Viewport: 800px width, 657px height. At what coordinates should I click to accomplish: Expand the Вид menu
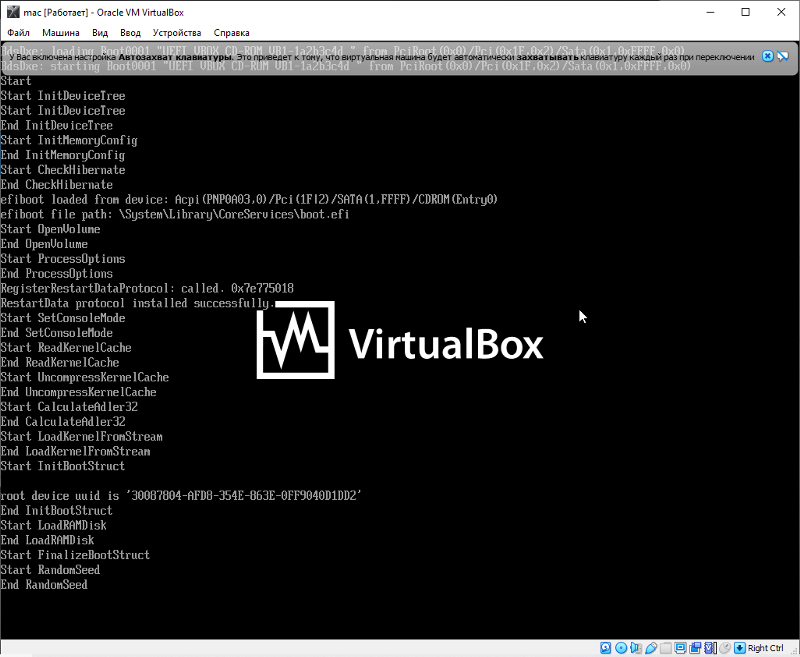(100, 32)
